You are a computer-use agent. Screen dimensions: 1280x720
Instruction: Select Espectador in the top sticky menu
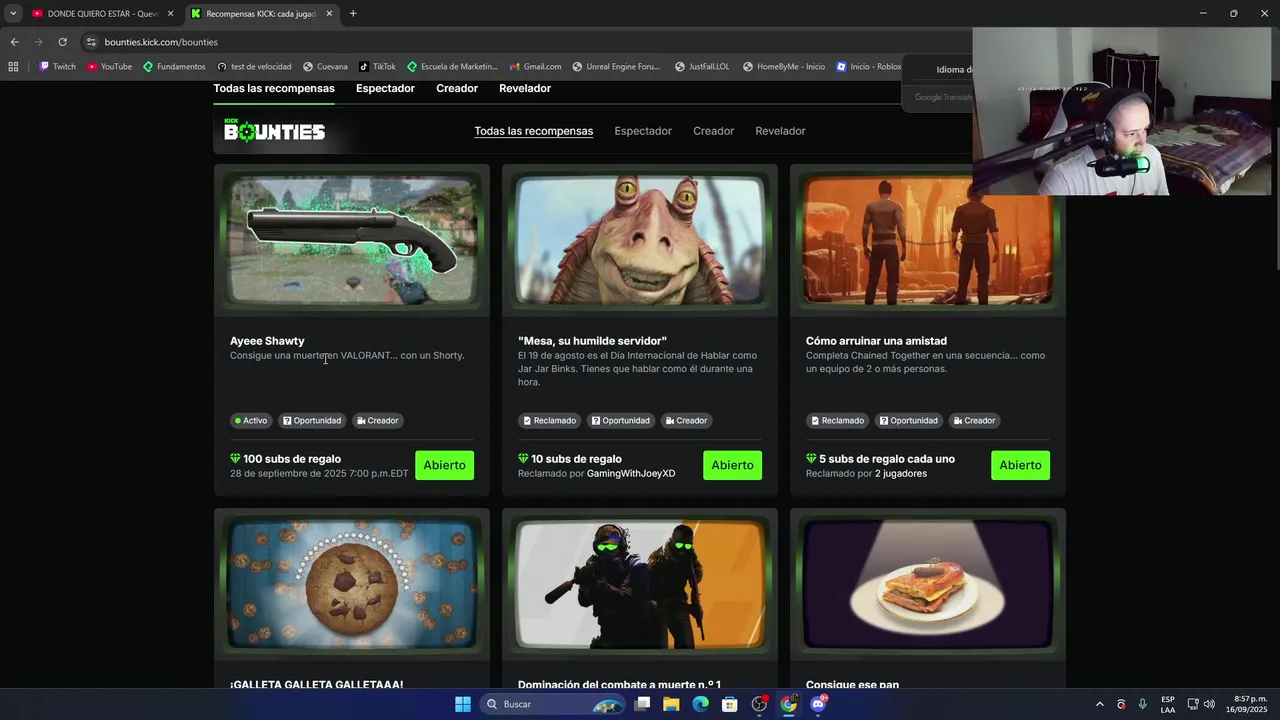pos(385,88)
